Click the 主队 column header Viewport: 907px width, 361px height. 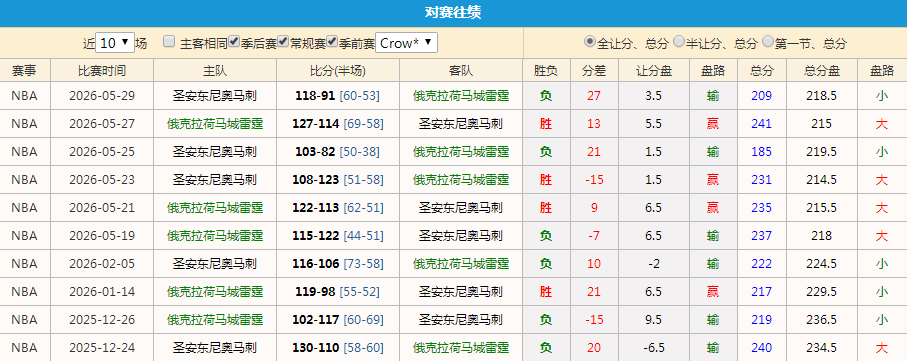pos(215,71)
